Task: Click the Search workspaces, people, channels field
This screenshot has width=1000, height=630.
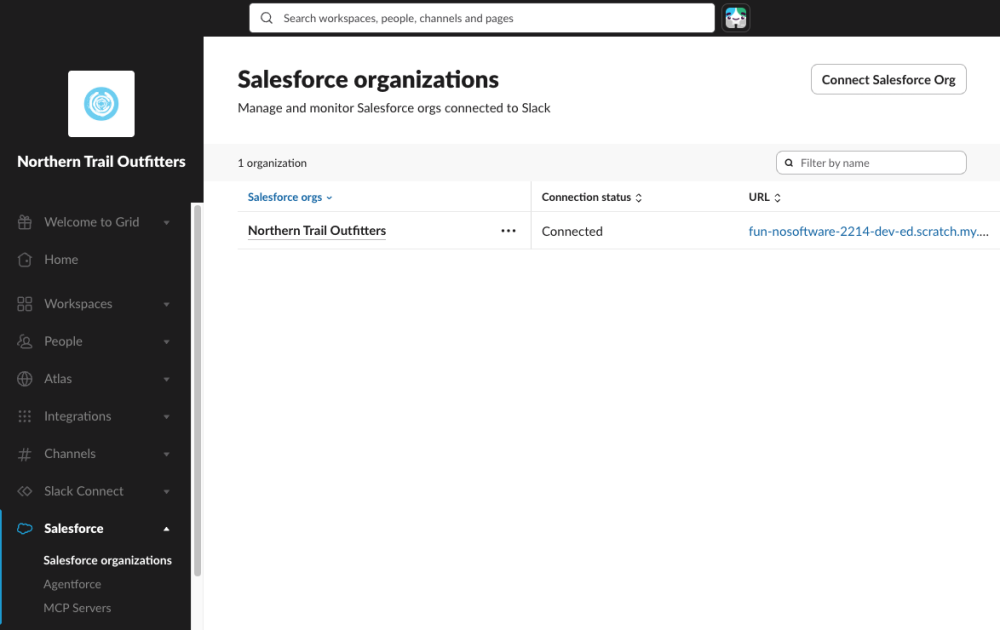Action: coord(482,18)
